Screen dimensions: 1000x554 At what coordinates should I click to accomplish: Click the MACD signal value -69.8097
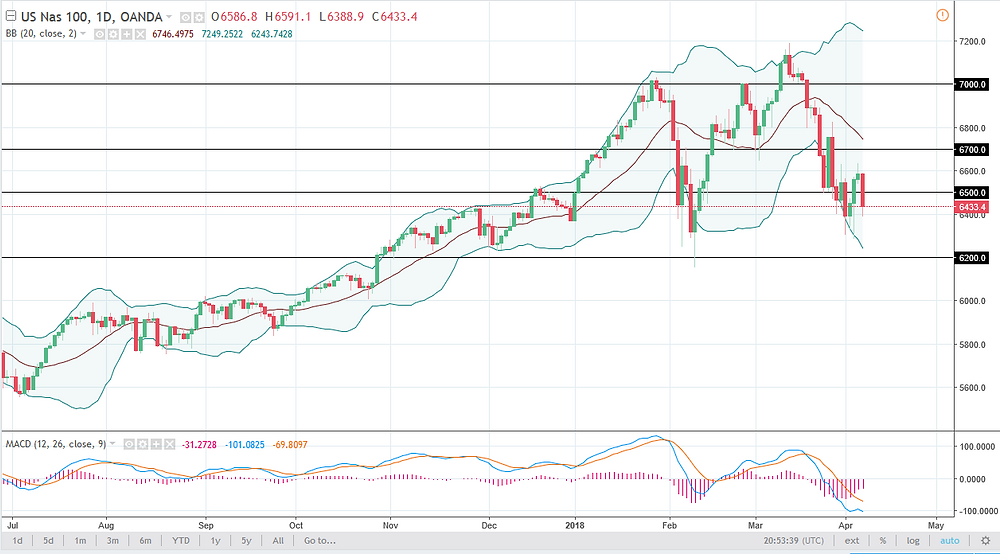290,444
